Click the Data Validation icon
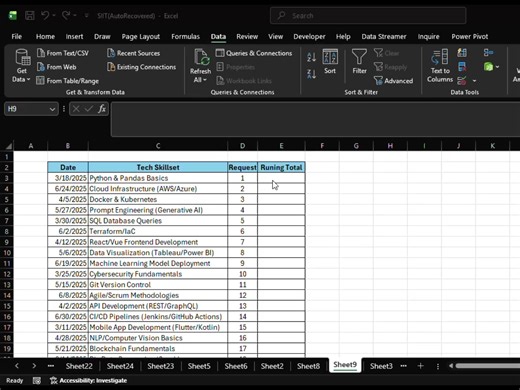520x390 pixels. [x=462, y=80]
